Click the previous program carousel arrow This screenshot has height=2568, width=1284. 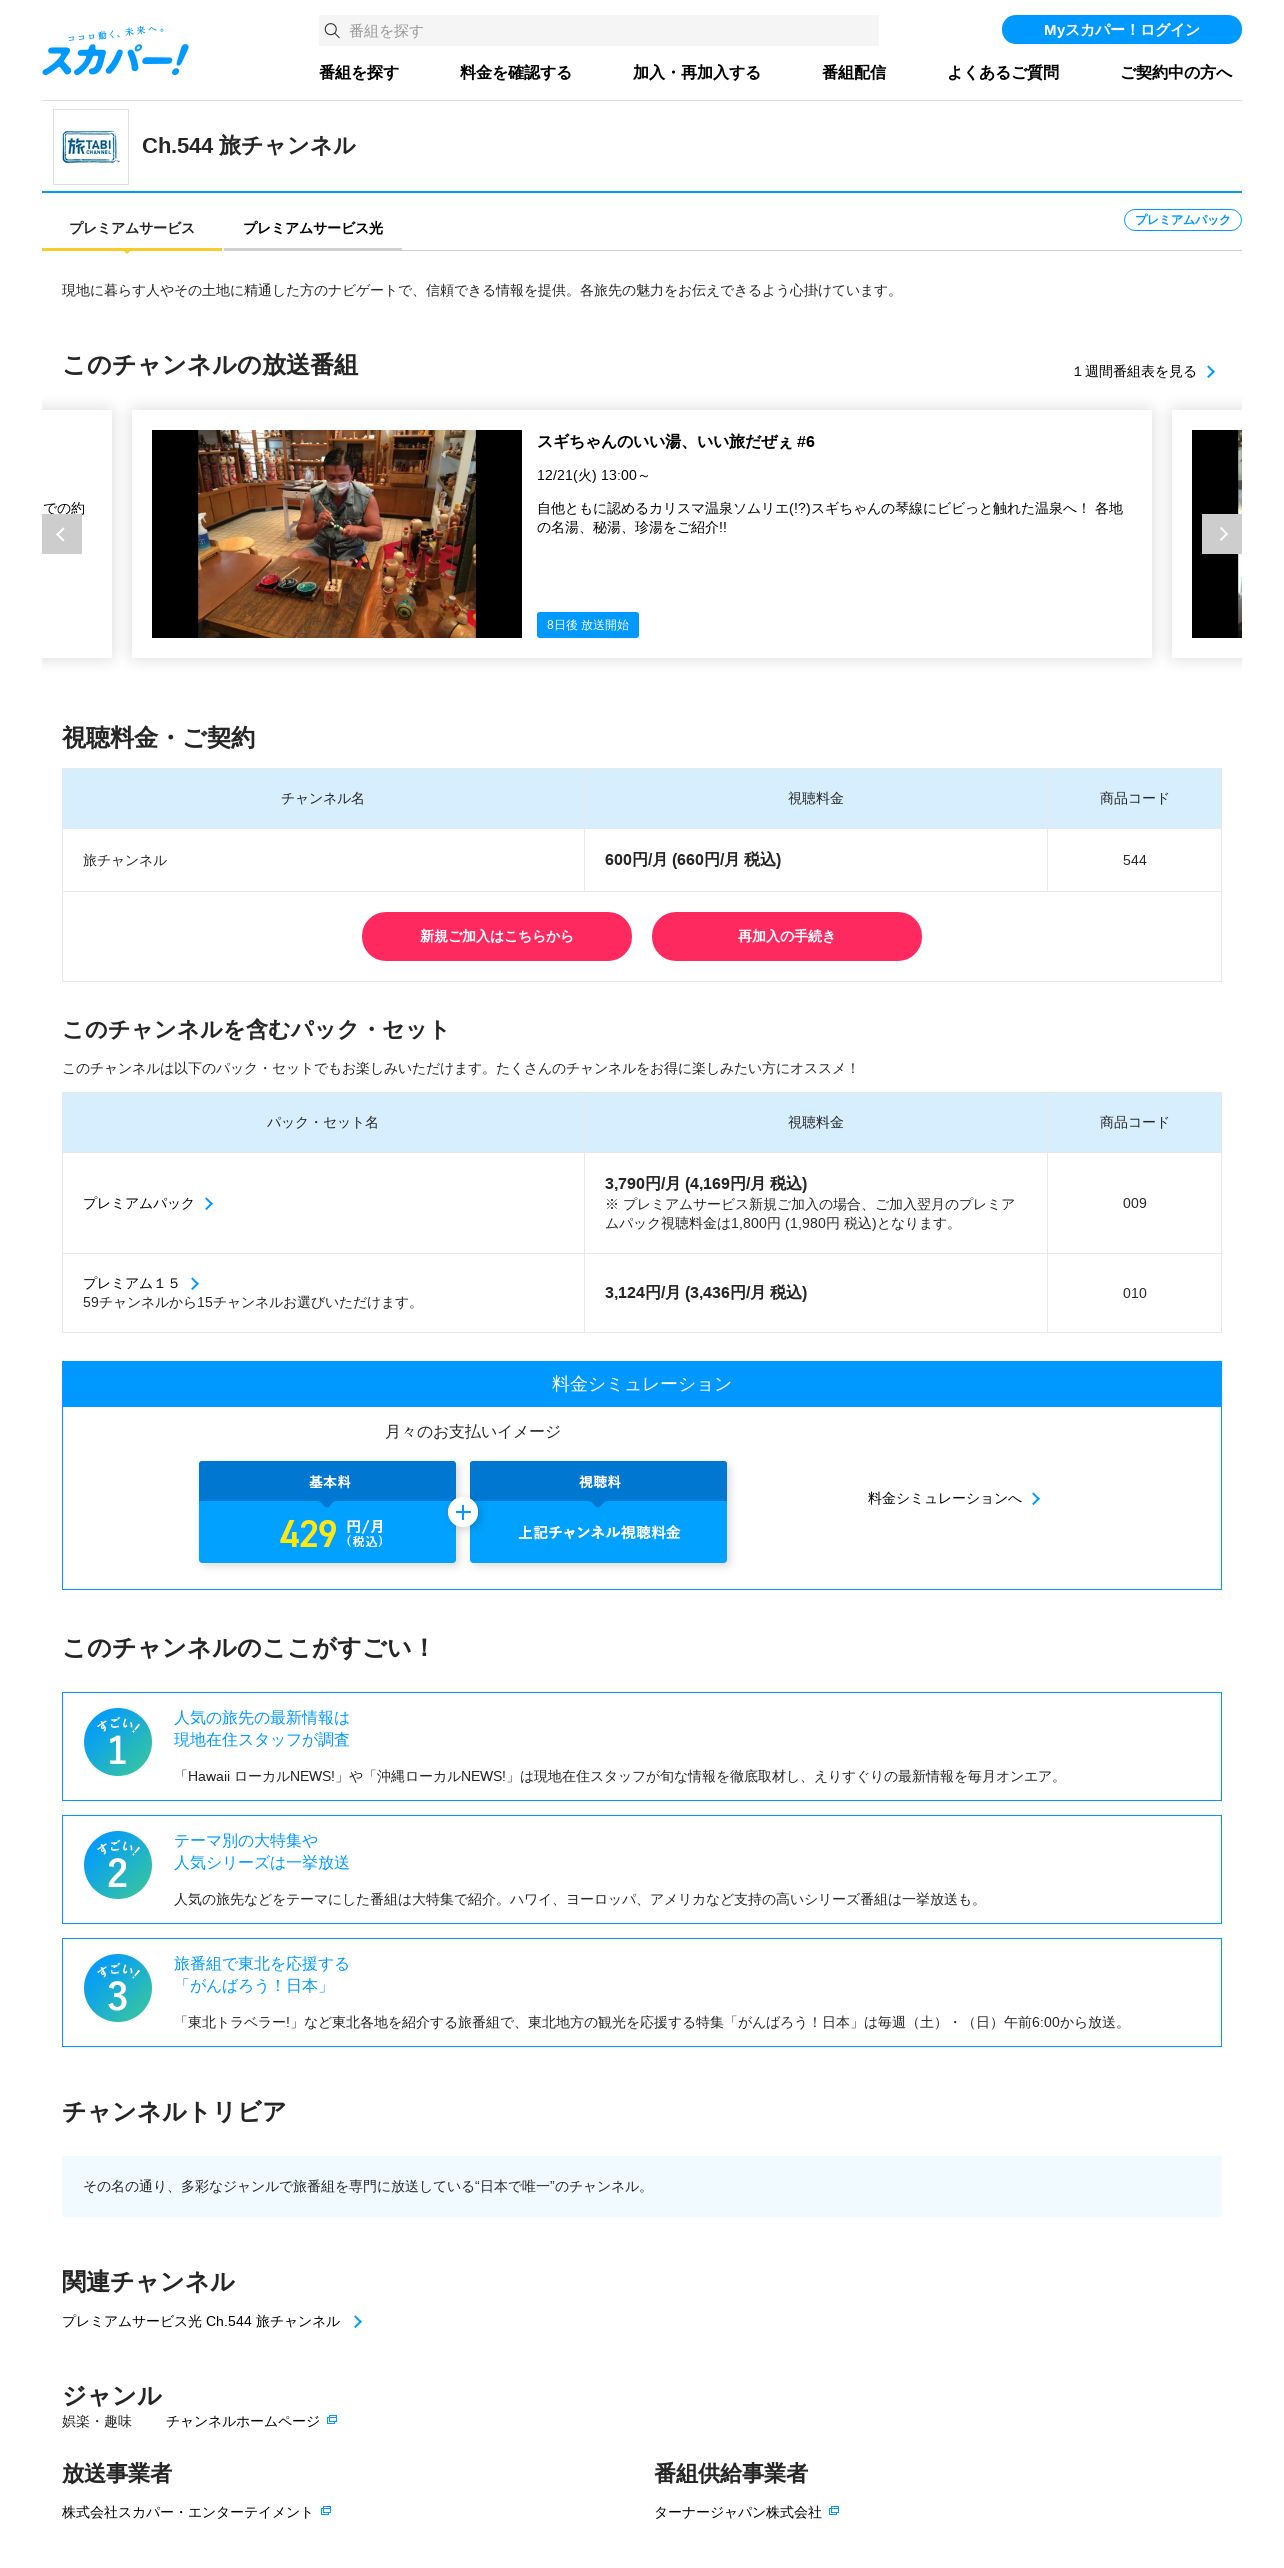(x=62, y=534)
